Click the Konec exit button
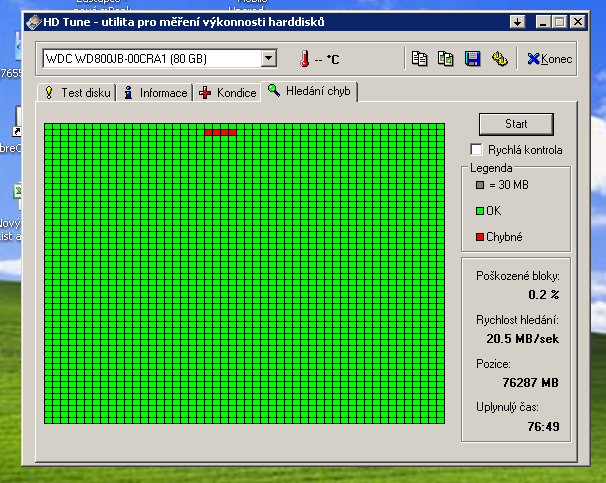 click(549, 59)
